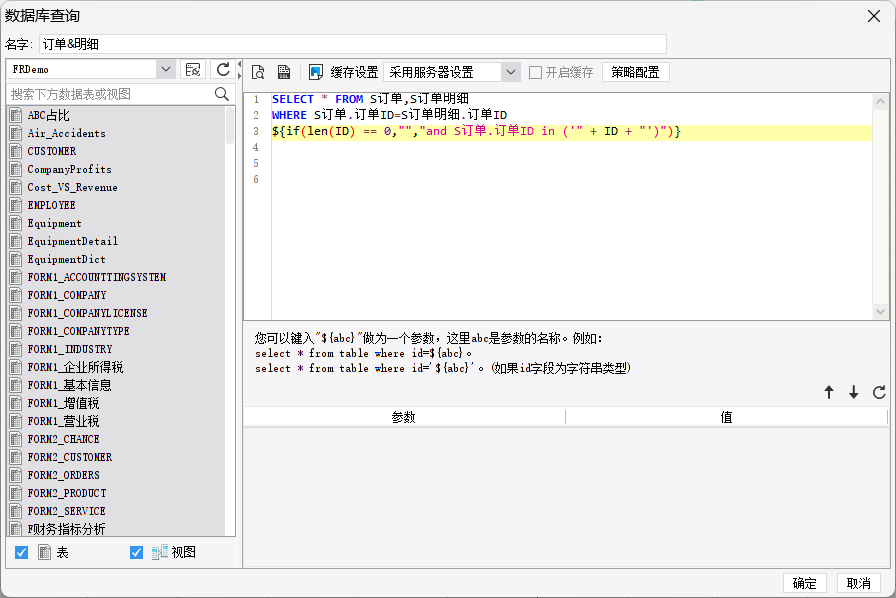896x598 pixels.
Task: Open the FRDemo connection dropdown
Action: (x=165, y=69)
